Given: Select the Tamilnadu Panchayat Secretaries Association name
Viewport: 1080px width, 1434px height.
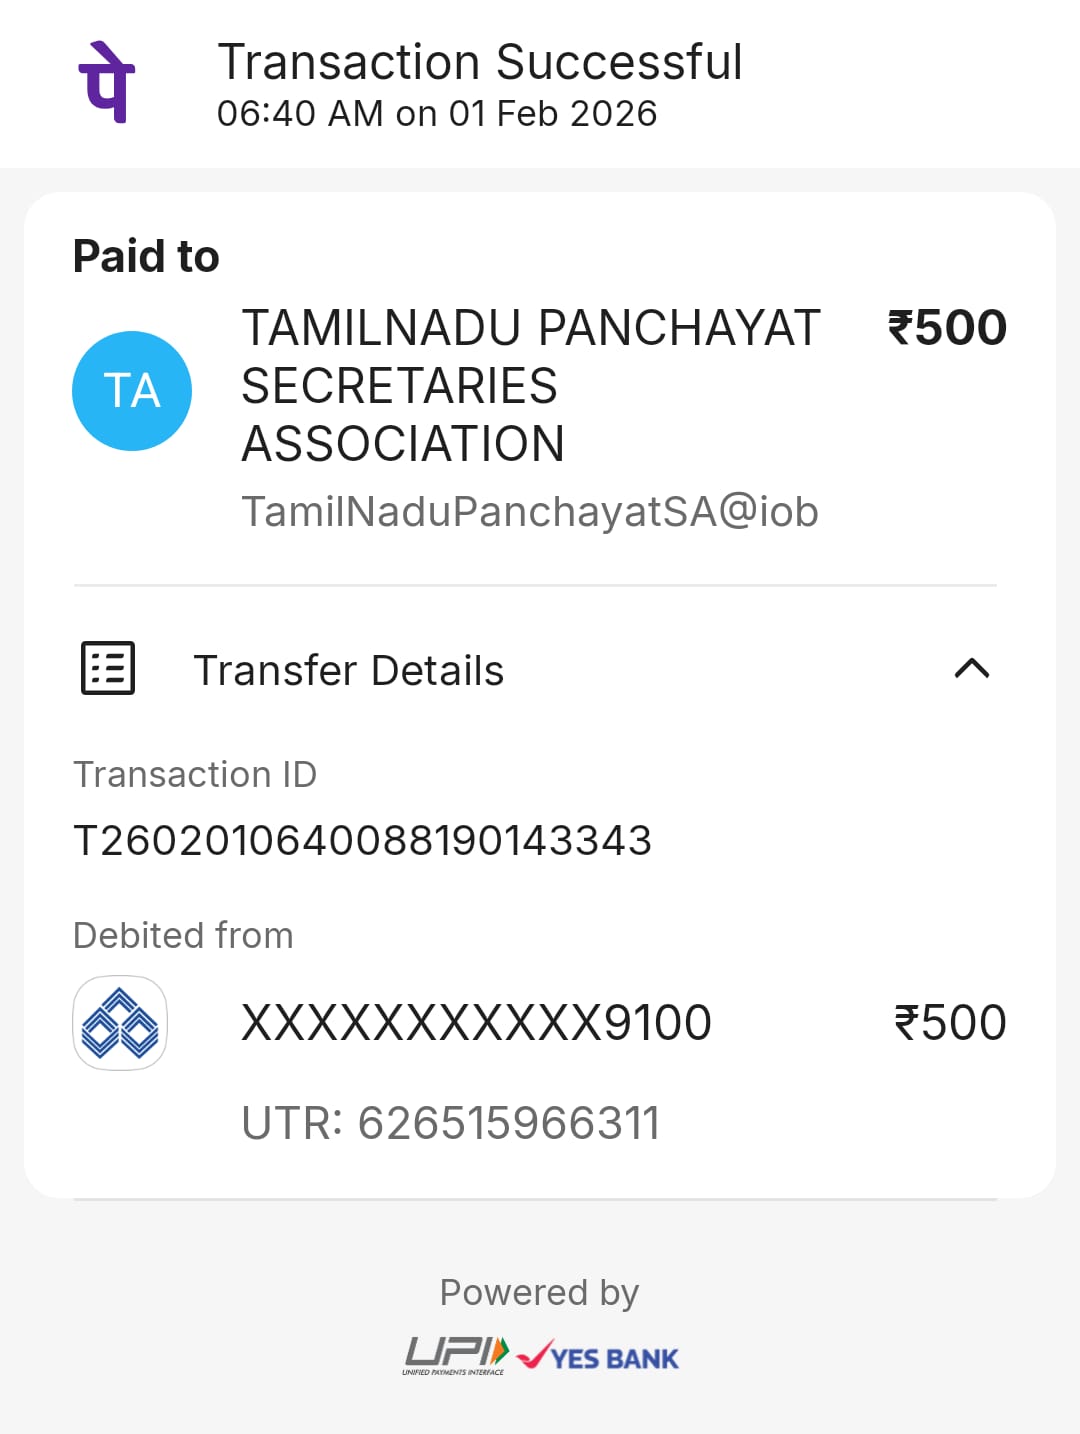Looking at the screenshot, I should pyautogui.click(x=530, y=386).
